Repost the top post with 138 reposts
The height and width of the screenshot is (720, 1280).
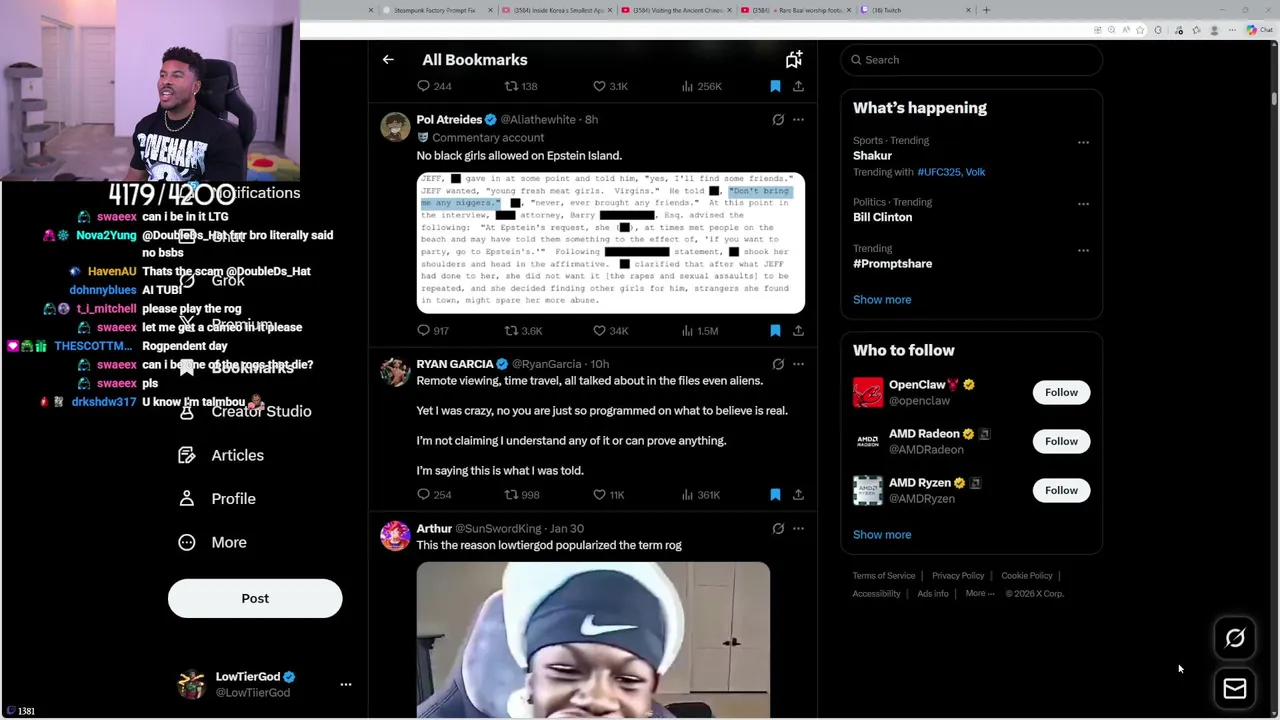tap(521, 87)
